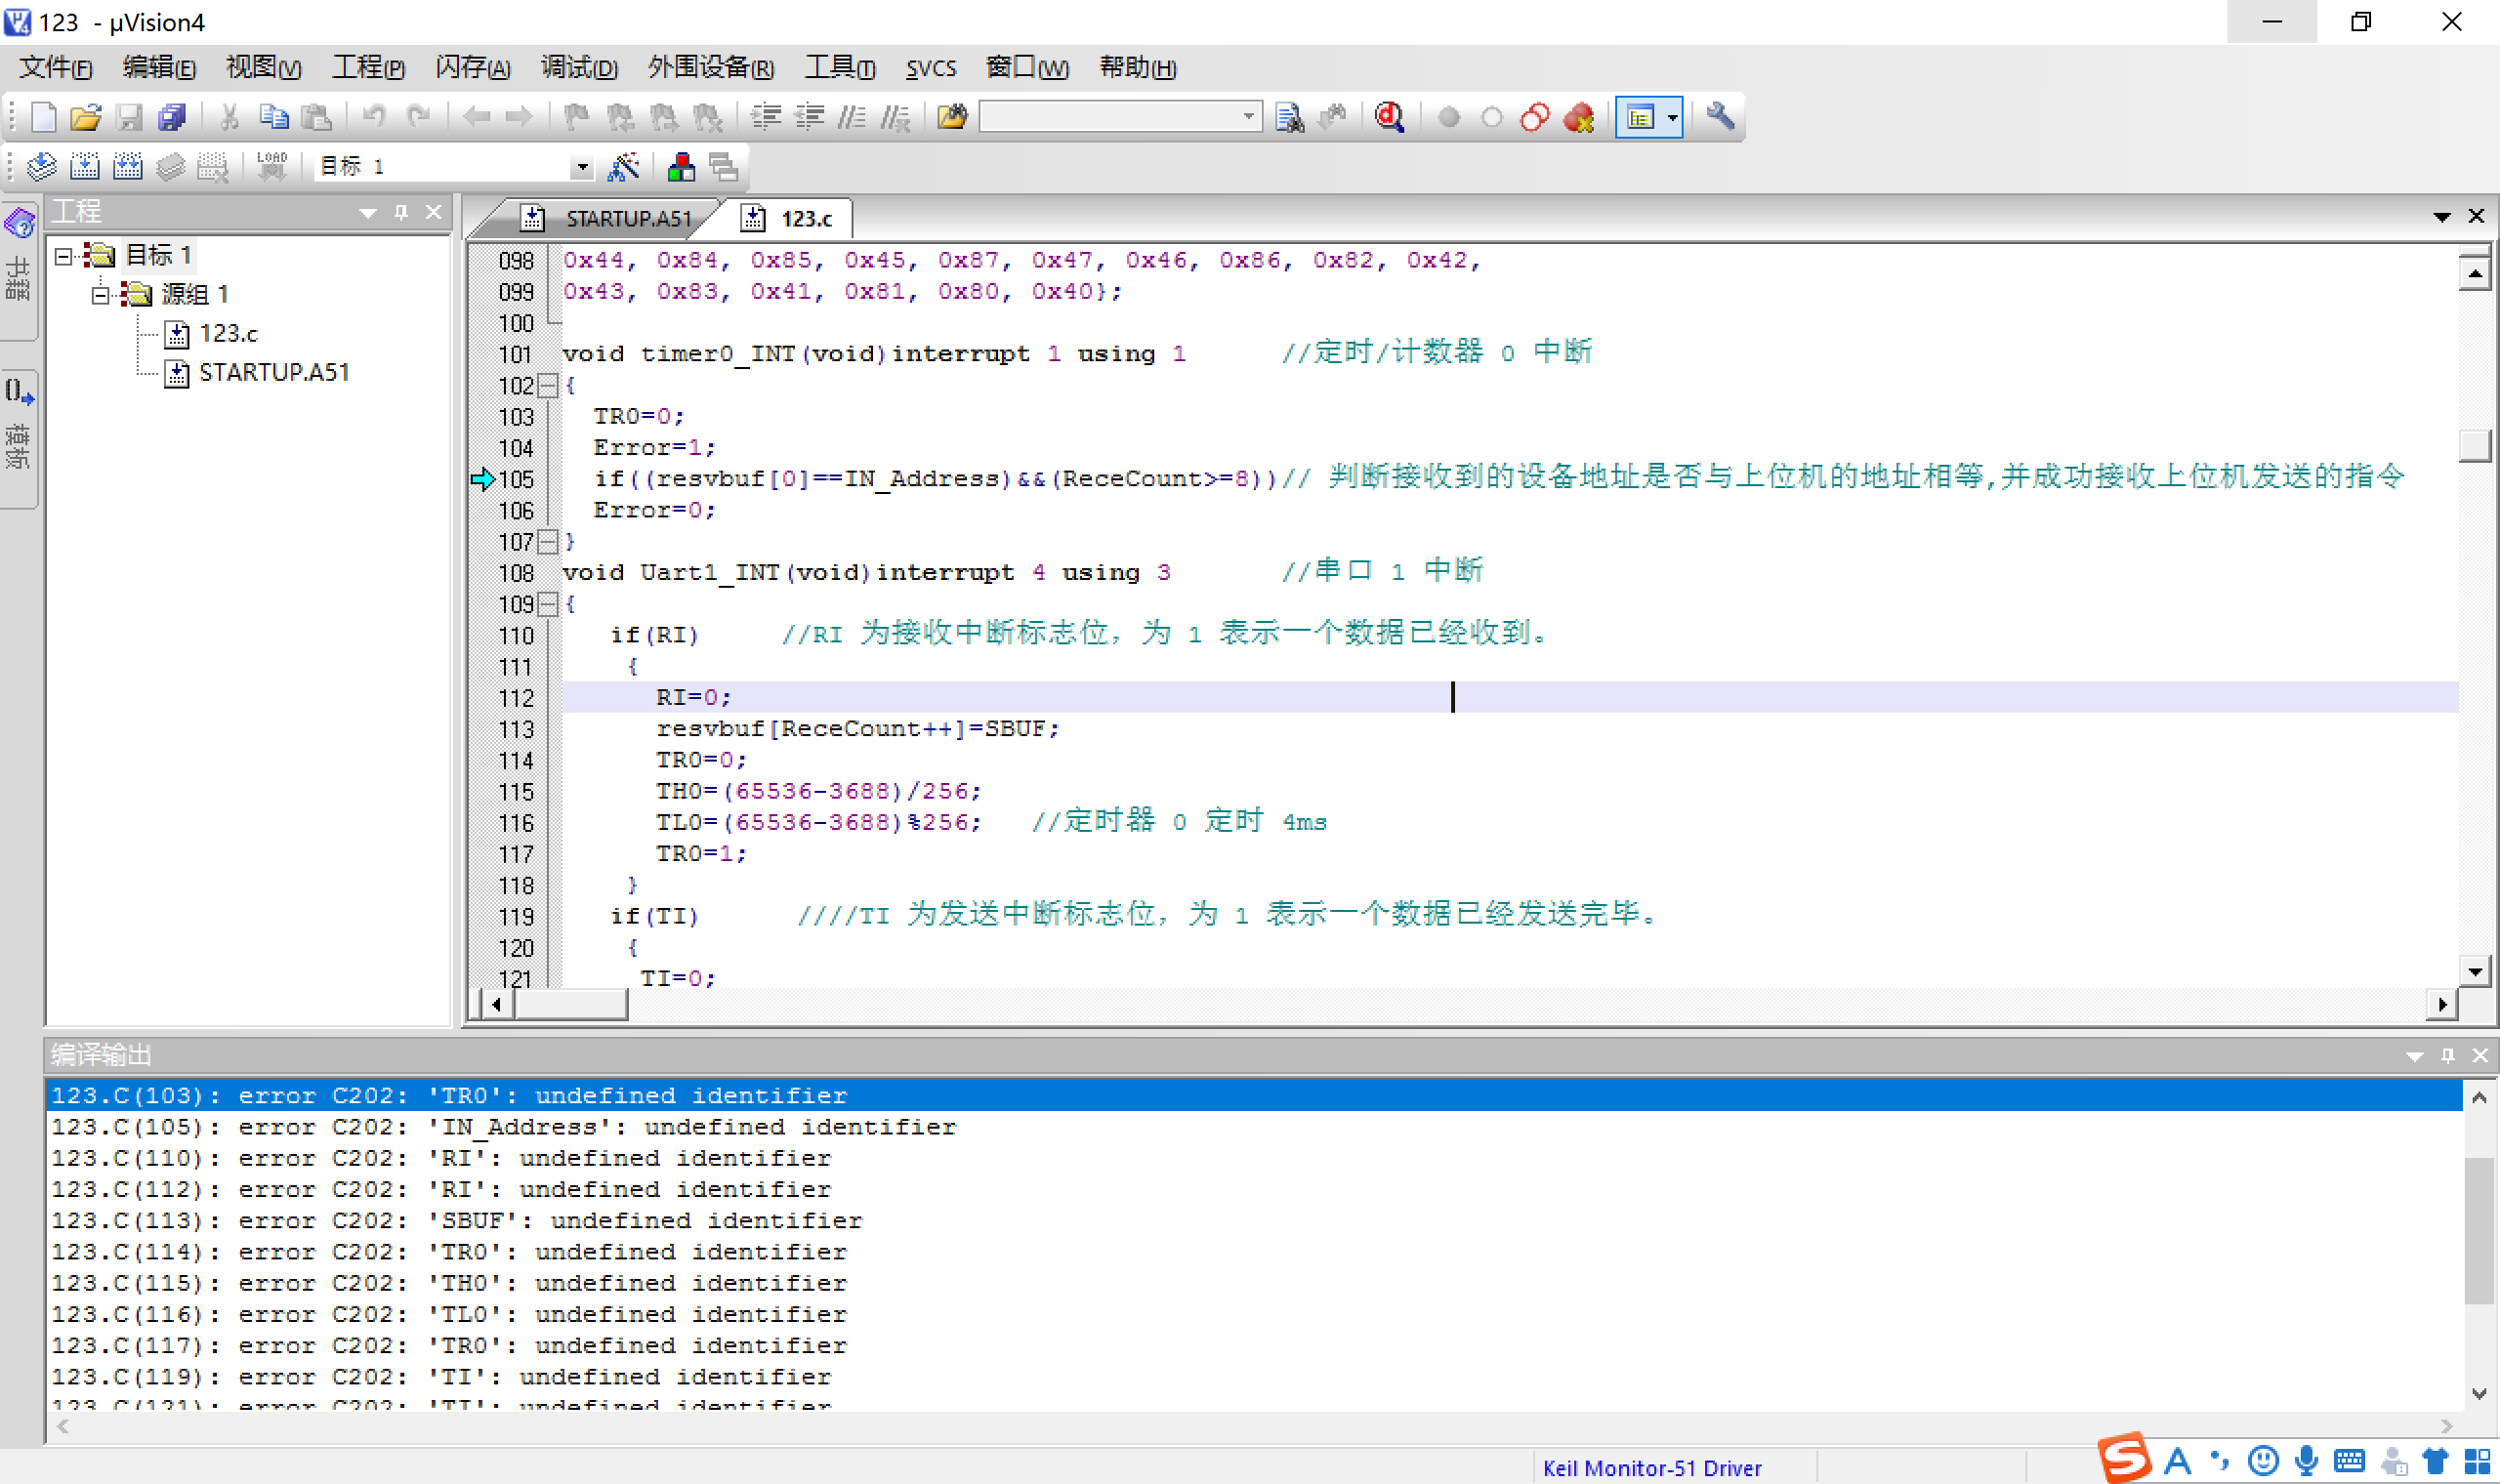
Task: Open the 编辑(E) menu
Action: coord(159,68)
